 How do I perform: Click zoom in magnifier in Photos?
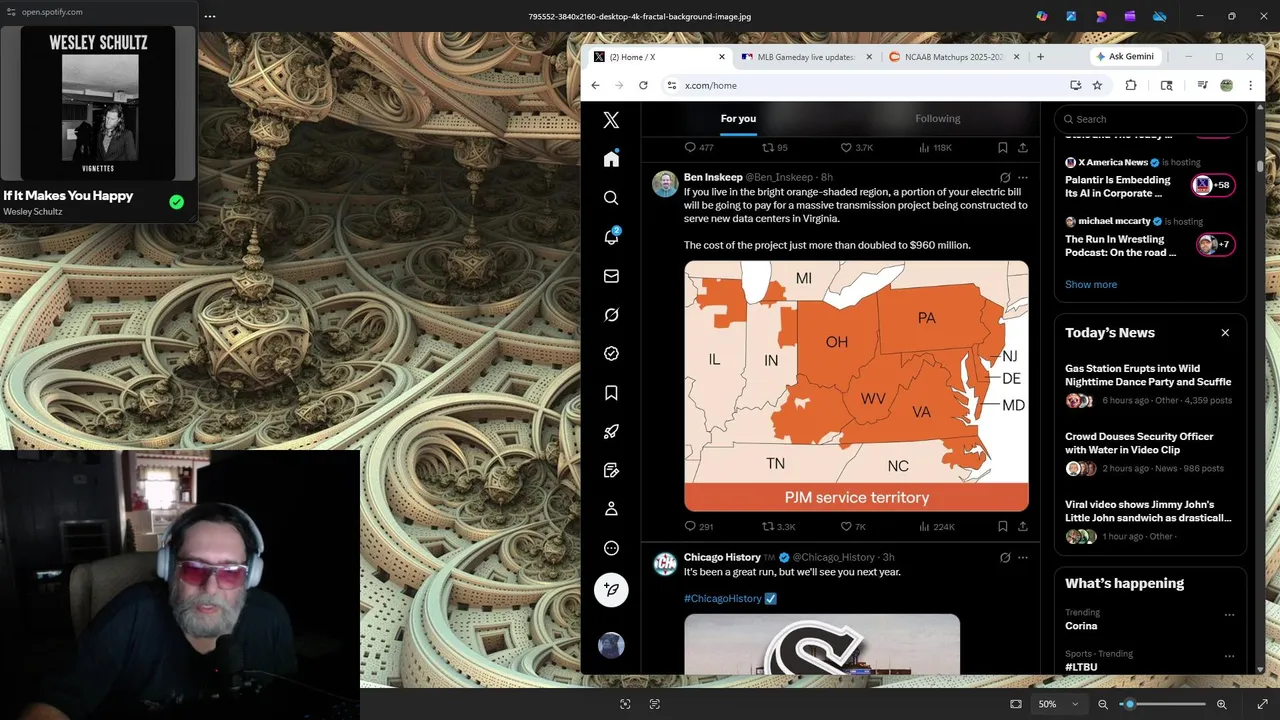[1222, 704]
